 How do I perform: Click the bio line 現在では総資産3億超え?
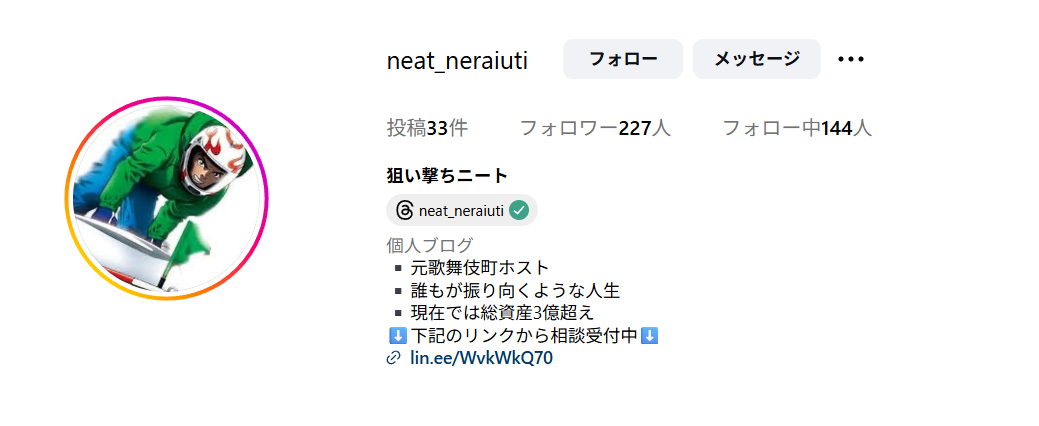click(503, 313)
